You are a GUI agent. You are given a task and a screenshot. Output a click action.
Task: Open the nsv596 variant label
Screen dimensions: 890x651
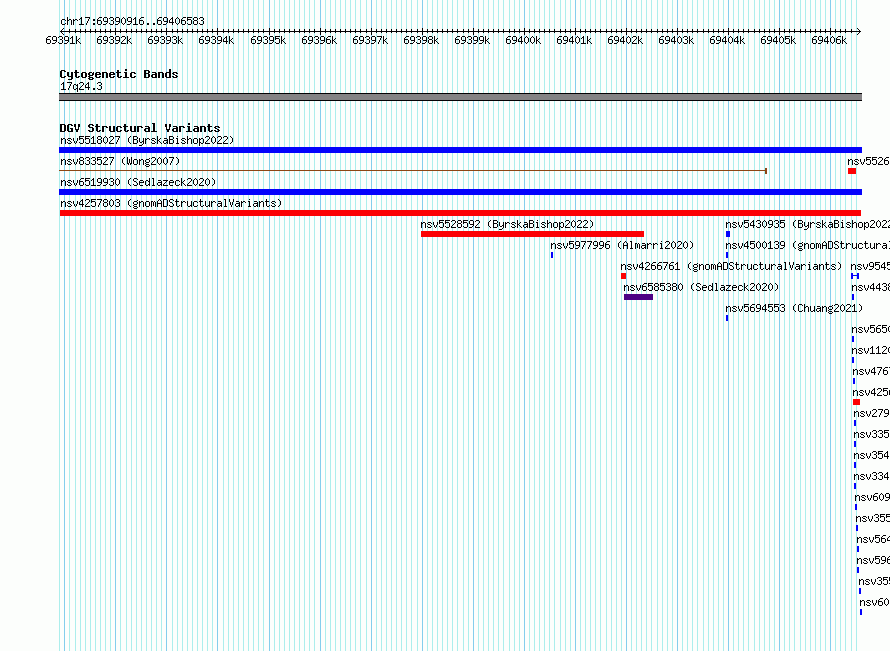click(x=873, y=560)
